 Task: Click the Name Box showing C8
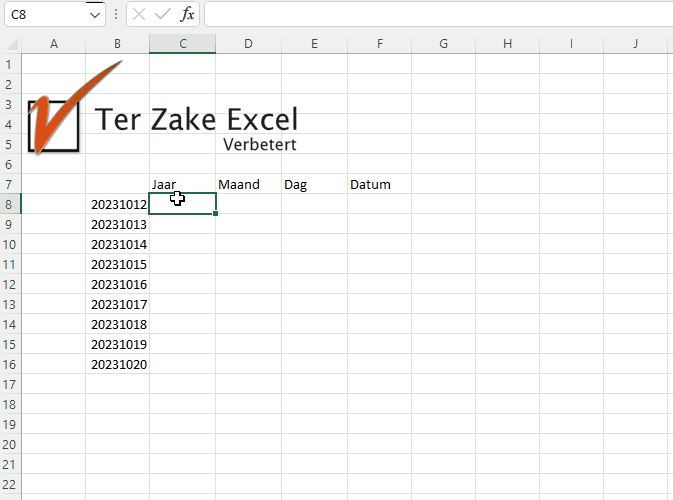click(x=47, y=15)
